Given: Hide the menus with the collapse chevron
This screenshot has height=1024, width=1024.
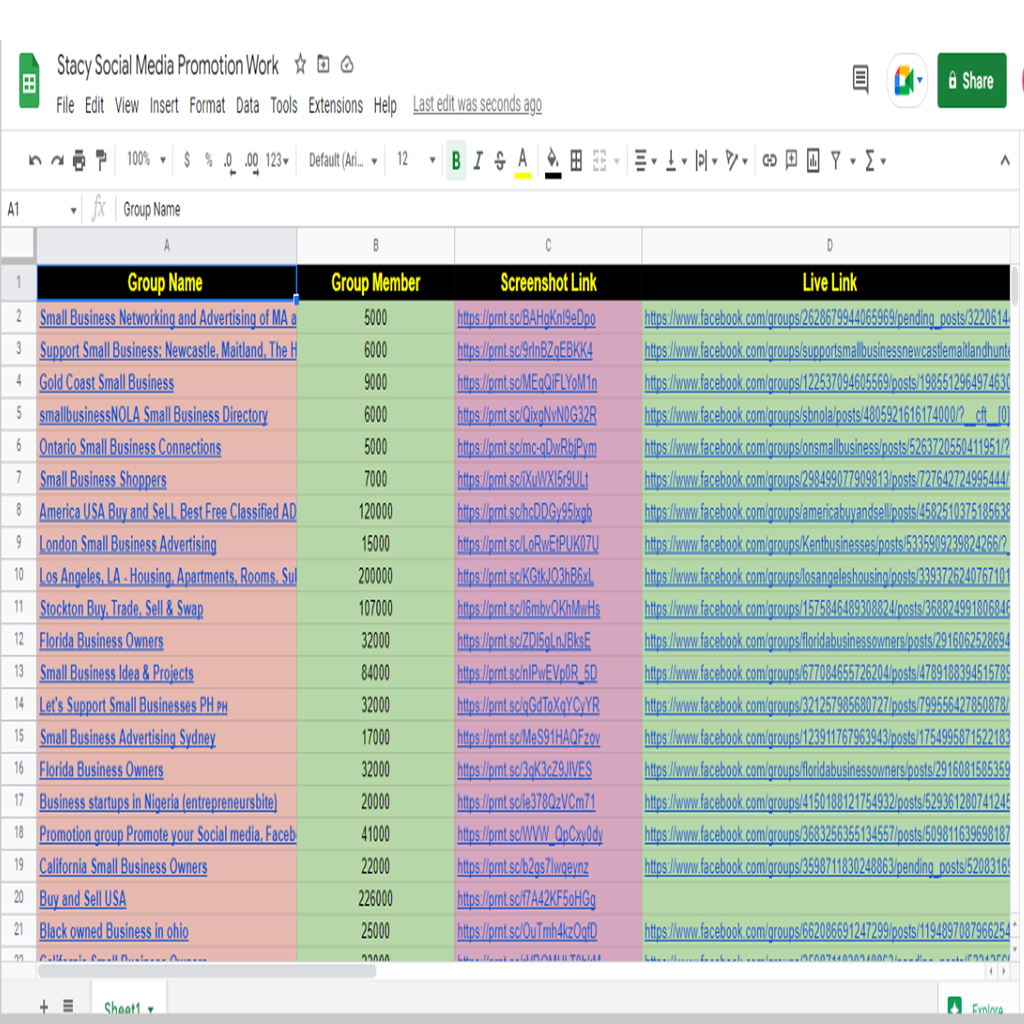Looking at the screenshot, I should [x=1005, y=160].
